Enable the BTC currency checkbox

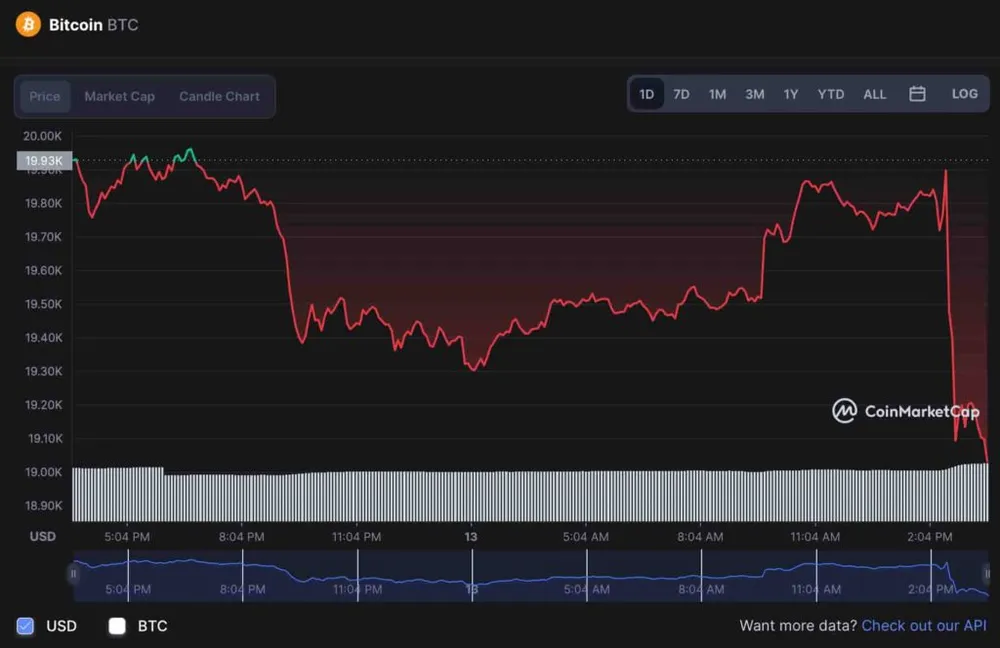click(117, 626)
